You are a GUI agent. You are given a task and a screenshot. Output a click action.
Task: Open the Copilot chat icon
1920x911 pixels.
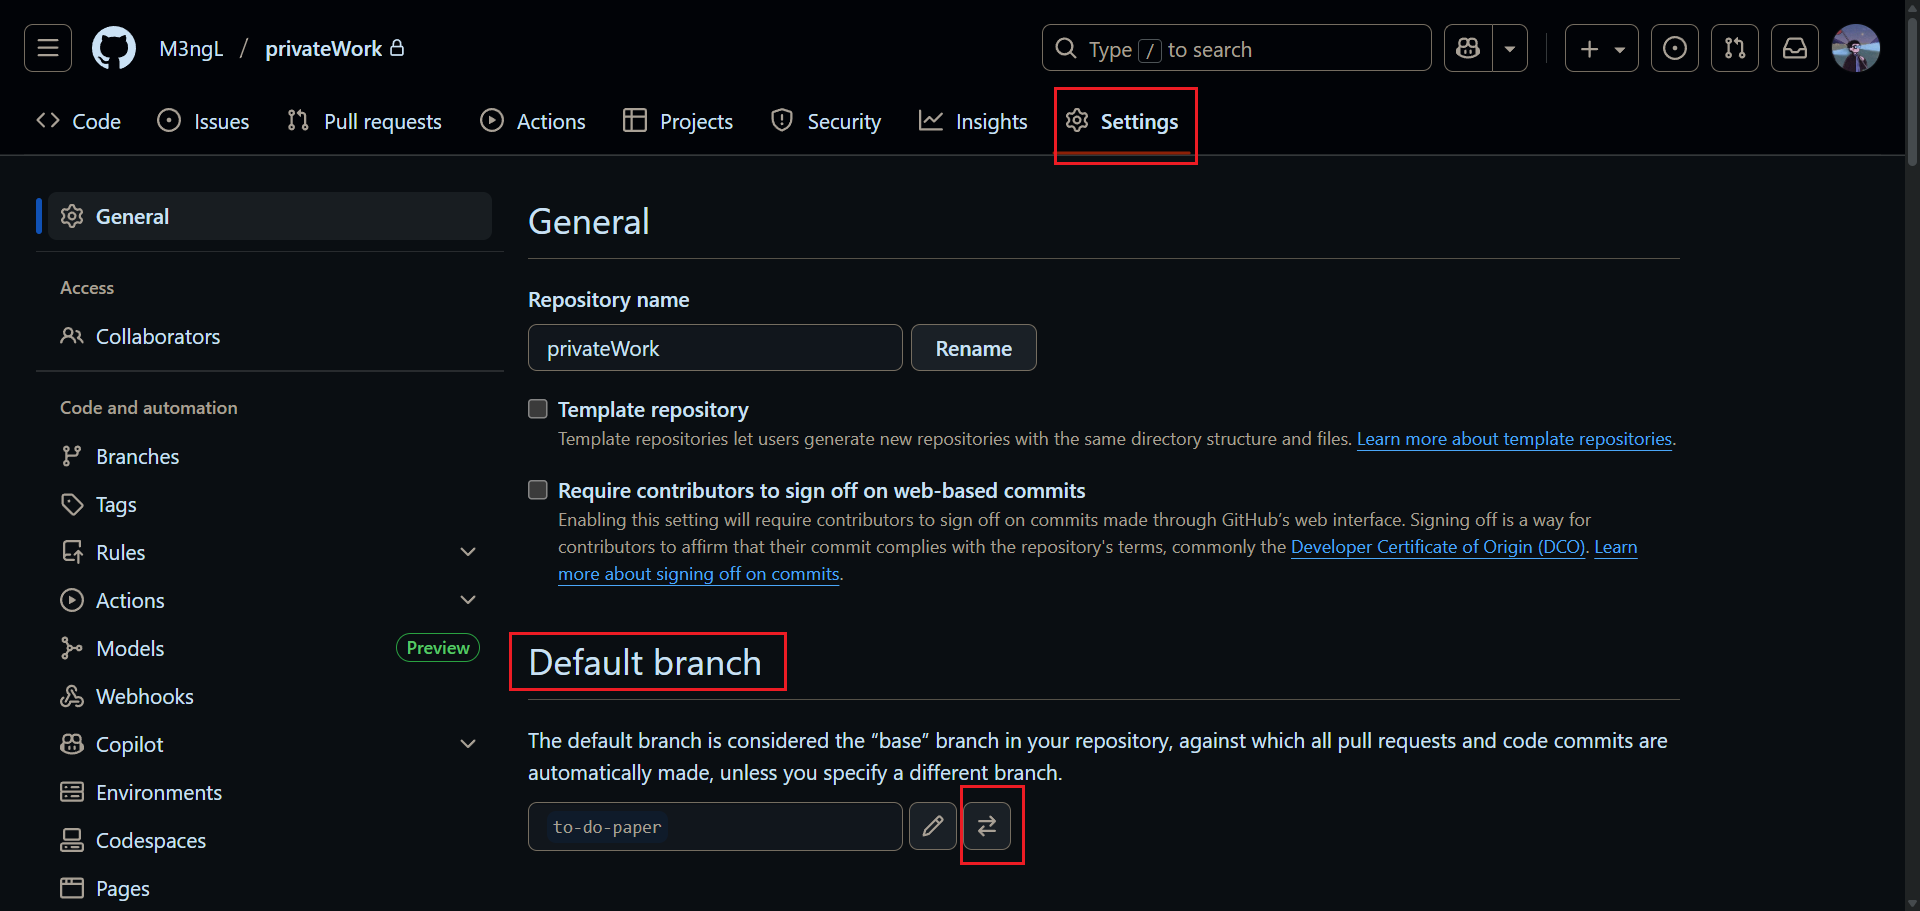(1468, 48)
